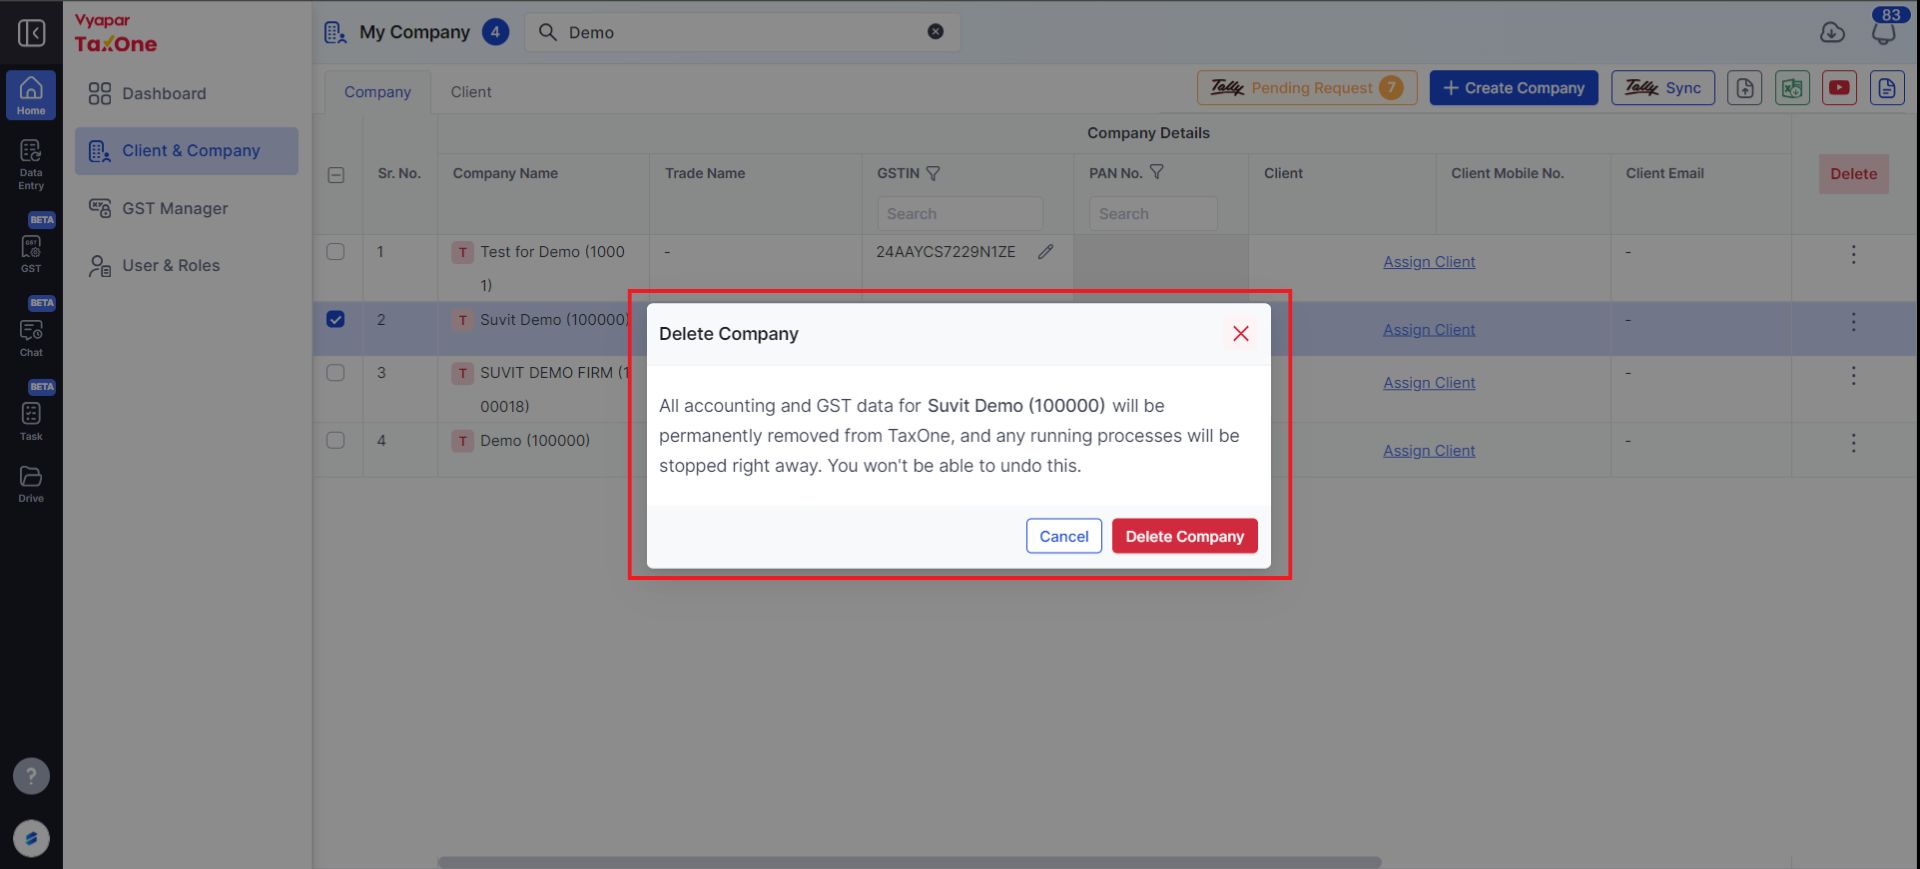Open Tally Pending Request button
The image size is (1920, 869).
(x=1307, y=88)
